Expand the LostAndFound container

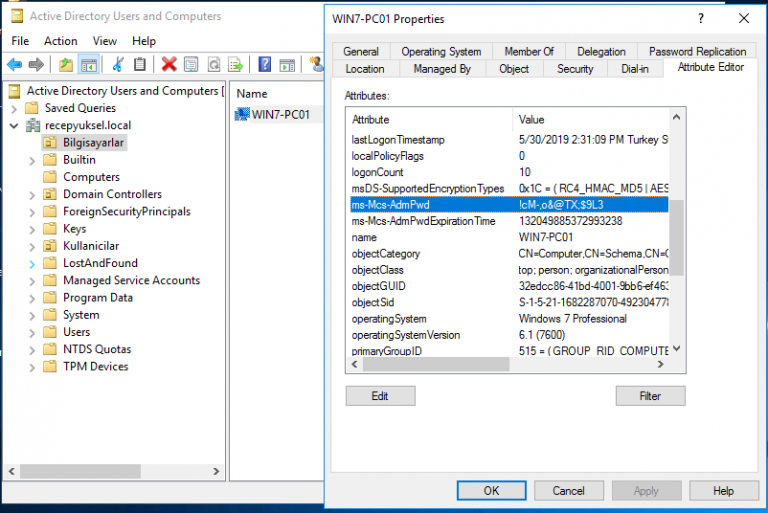click(32, 264)
